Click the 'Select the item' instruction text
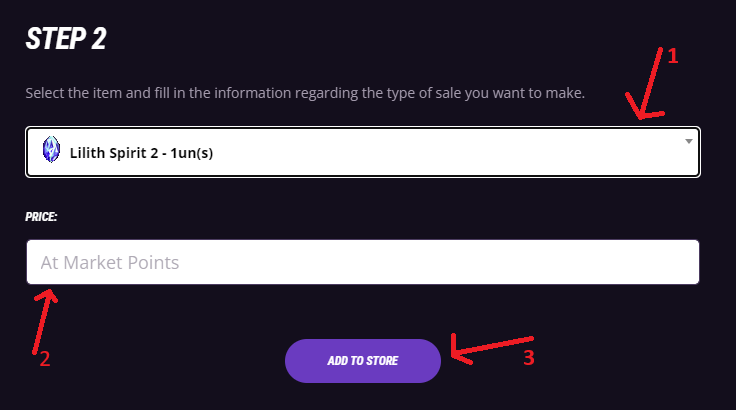Viewport: 736px width, 410px height. click(305, 93)
